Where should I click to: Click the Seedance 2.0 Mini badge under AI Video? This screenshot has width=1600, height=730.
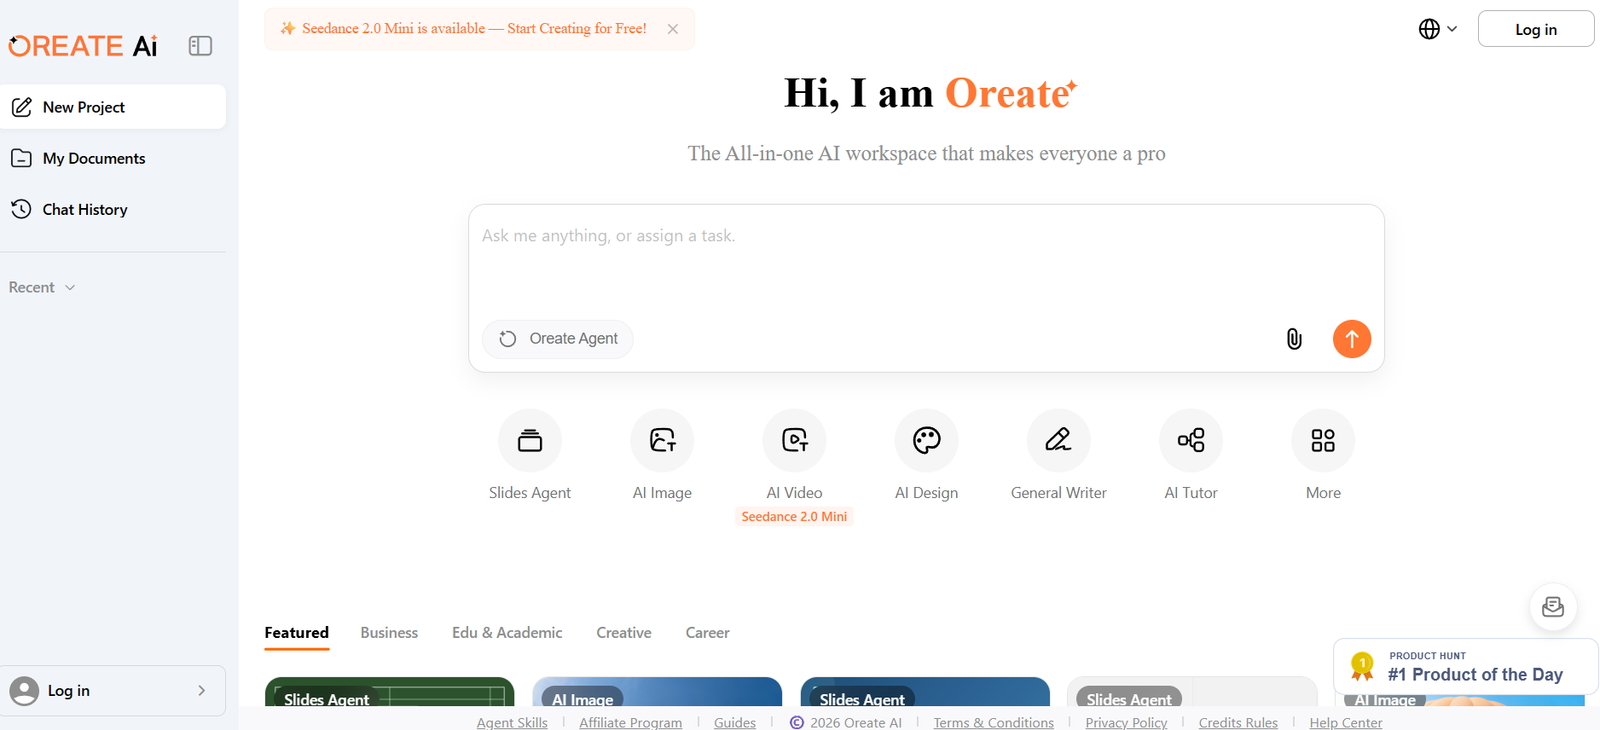(x=794, y=517)
